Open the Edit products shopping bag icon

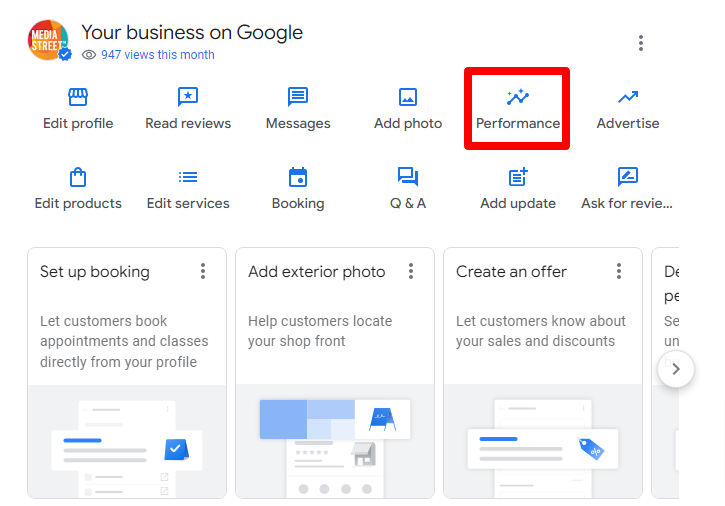[x=78, y=177]
